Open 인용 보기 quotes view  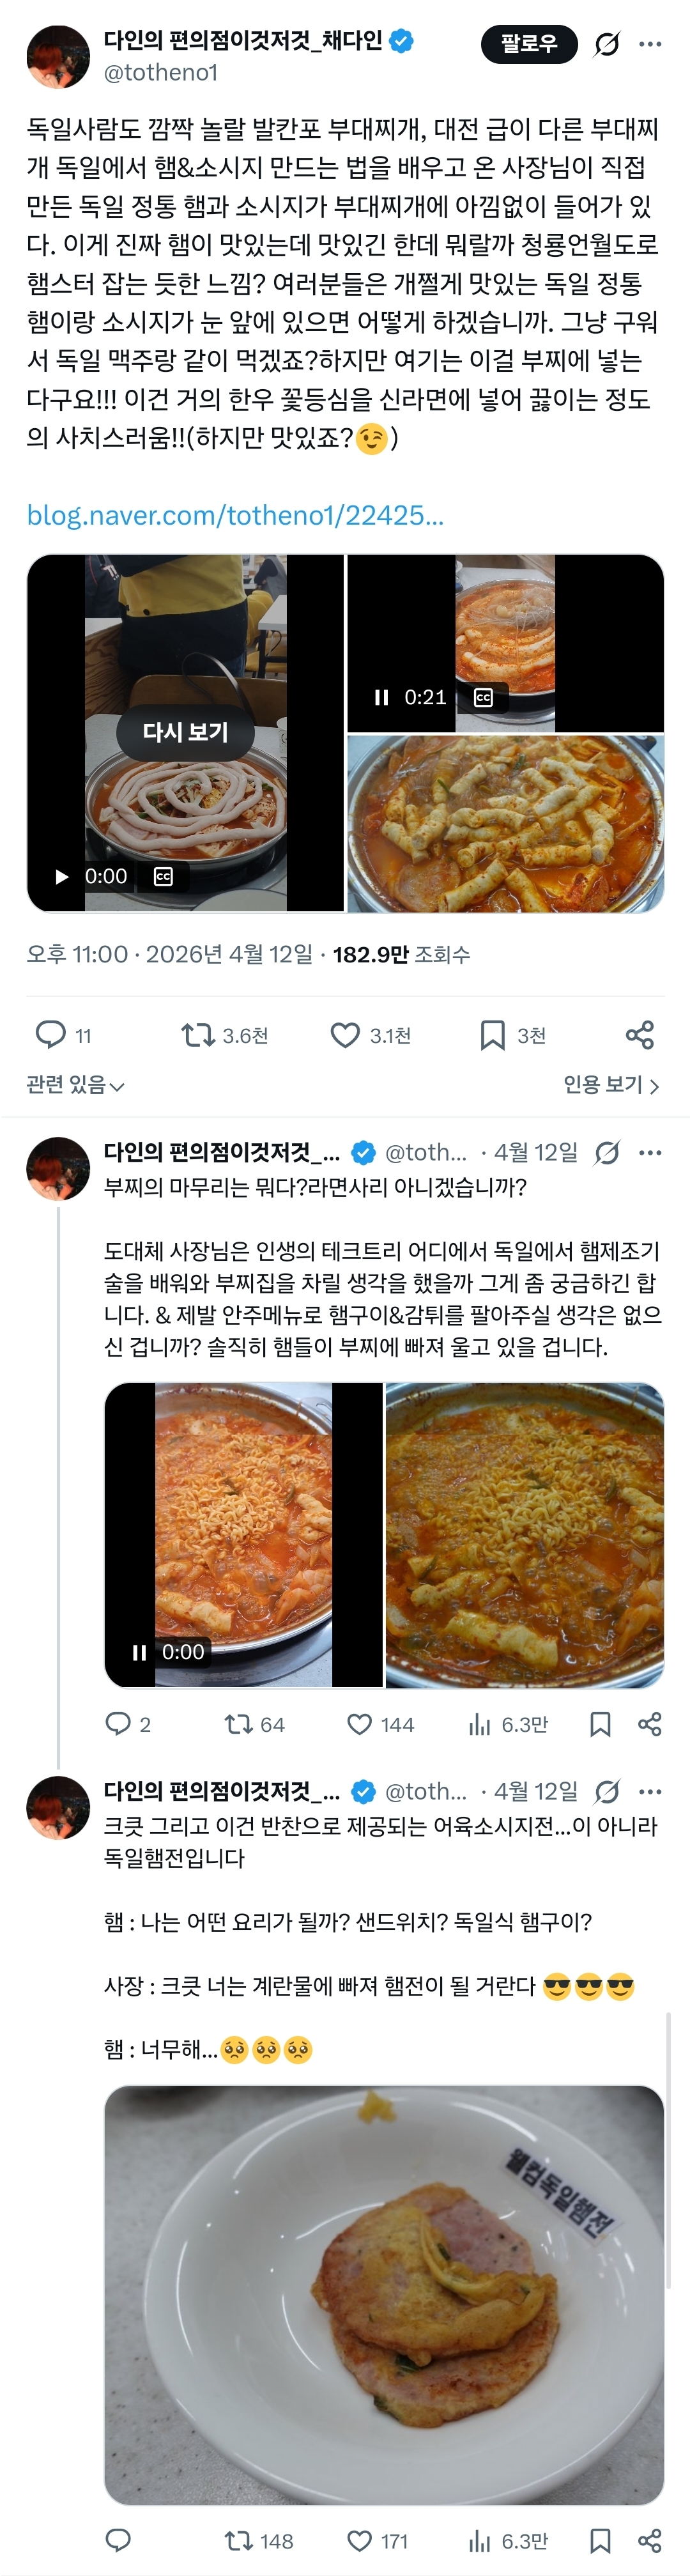[x=611, y=1085]
